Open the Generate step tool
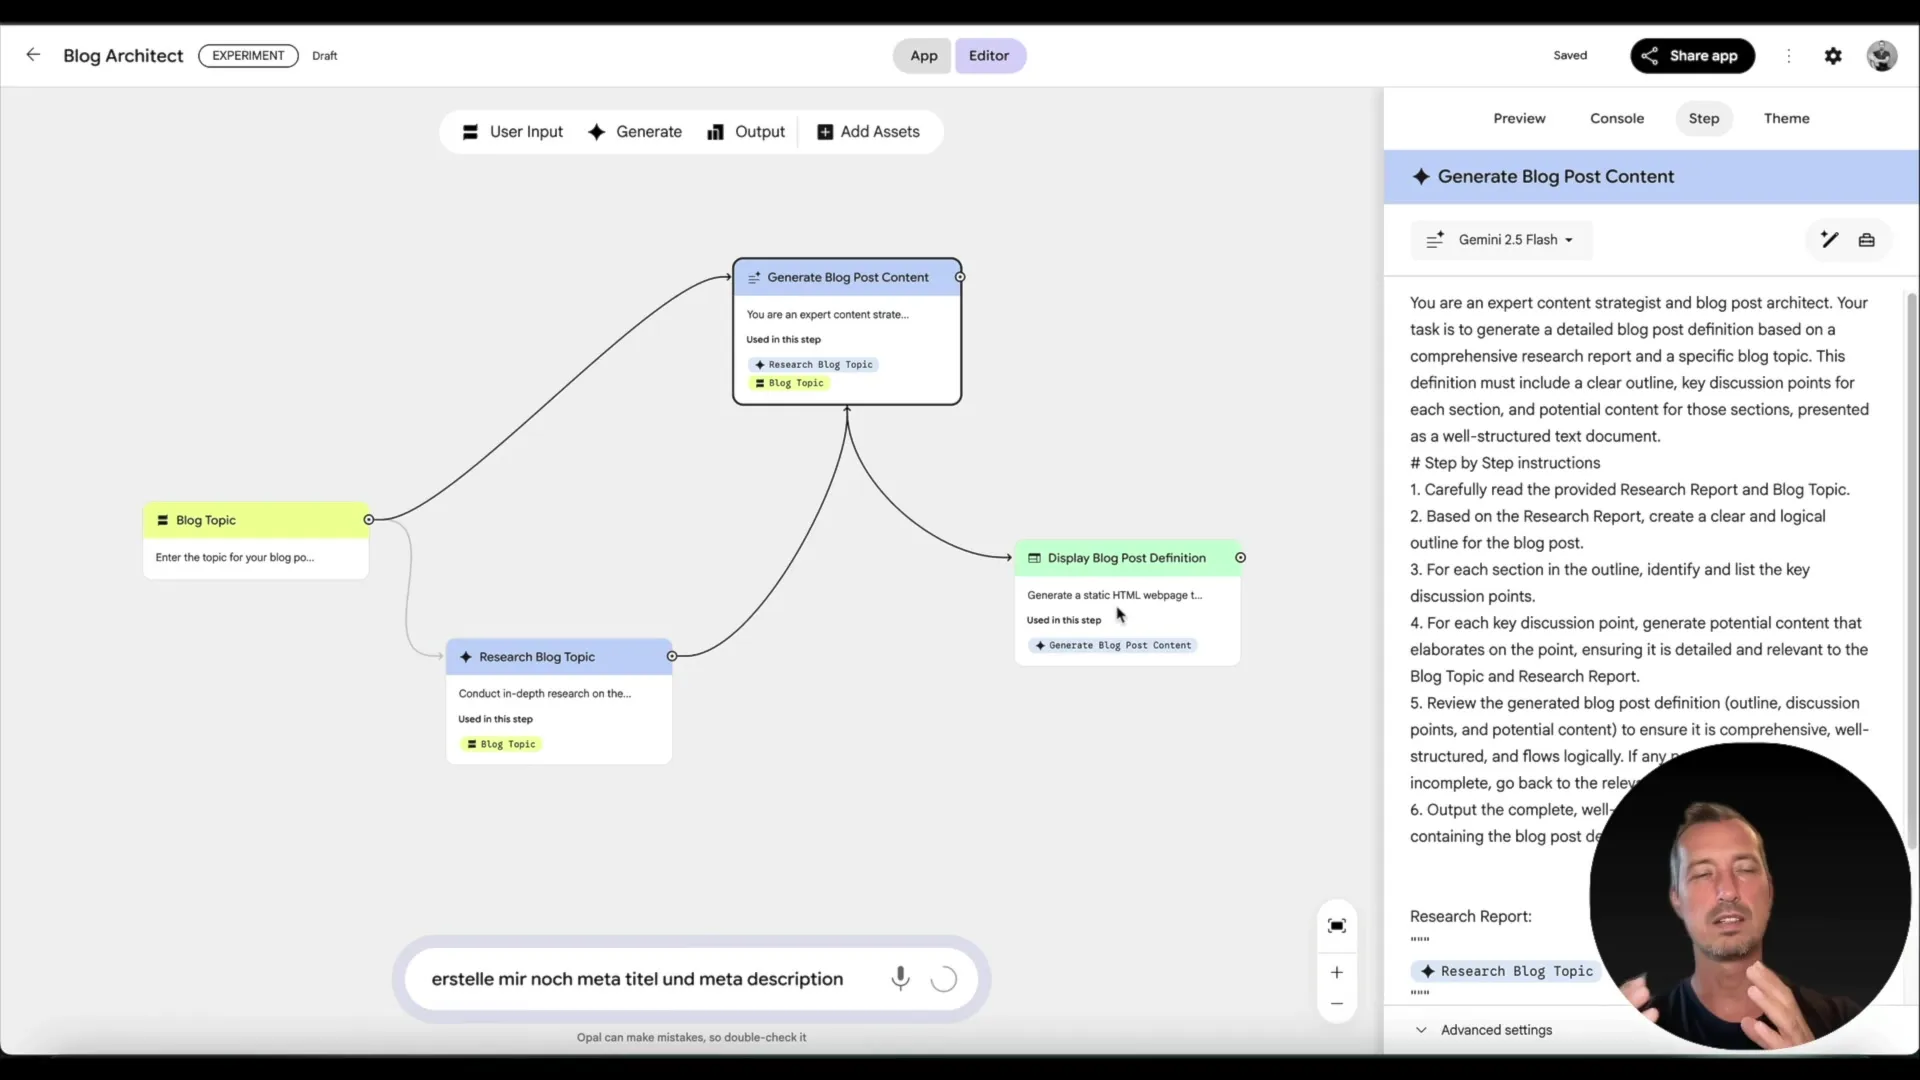 (635, 131)
